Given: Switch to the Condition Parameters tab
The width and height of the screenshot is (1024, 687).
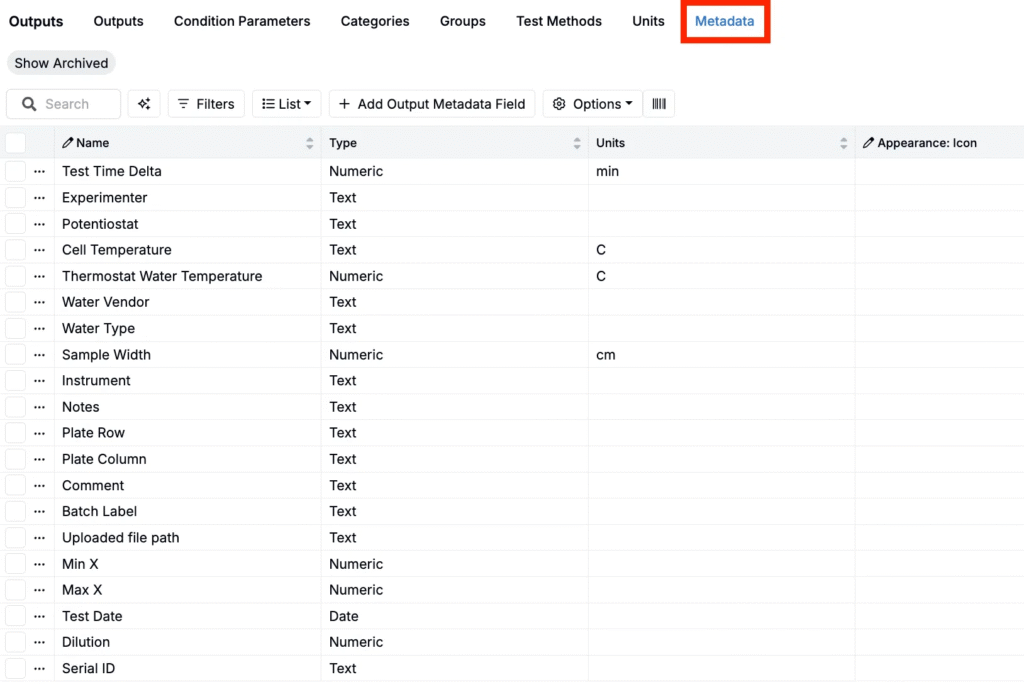Looking at the screenshot, I should coord(242,21).
